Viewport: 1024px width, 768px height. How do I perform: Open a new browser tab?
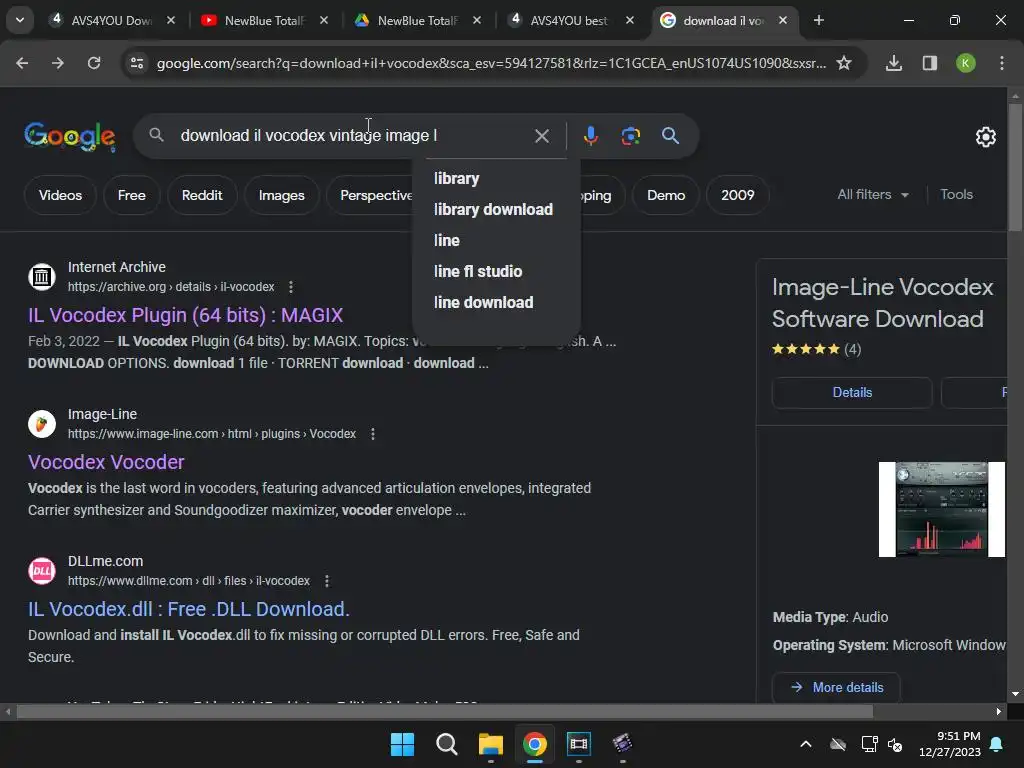pos(818,20)
